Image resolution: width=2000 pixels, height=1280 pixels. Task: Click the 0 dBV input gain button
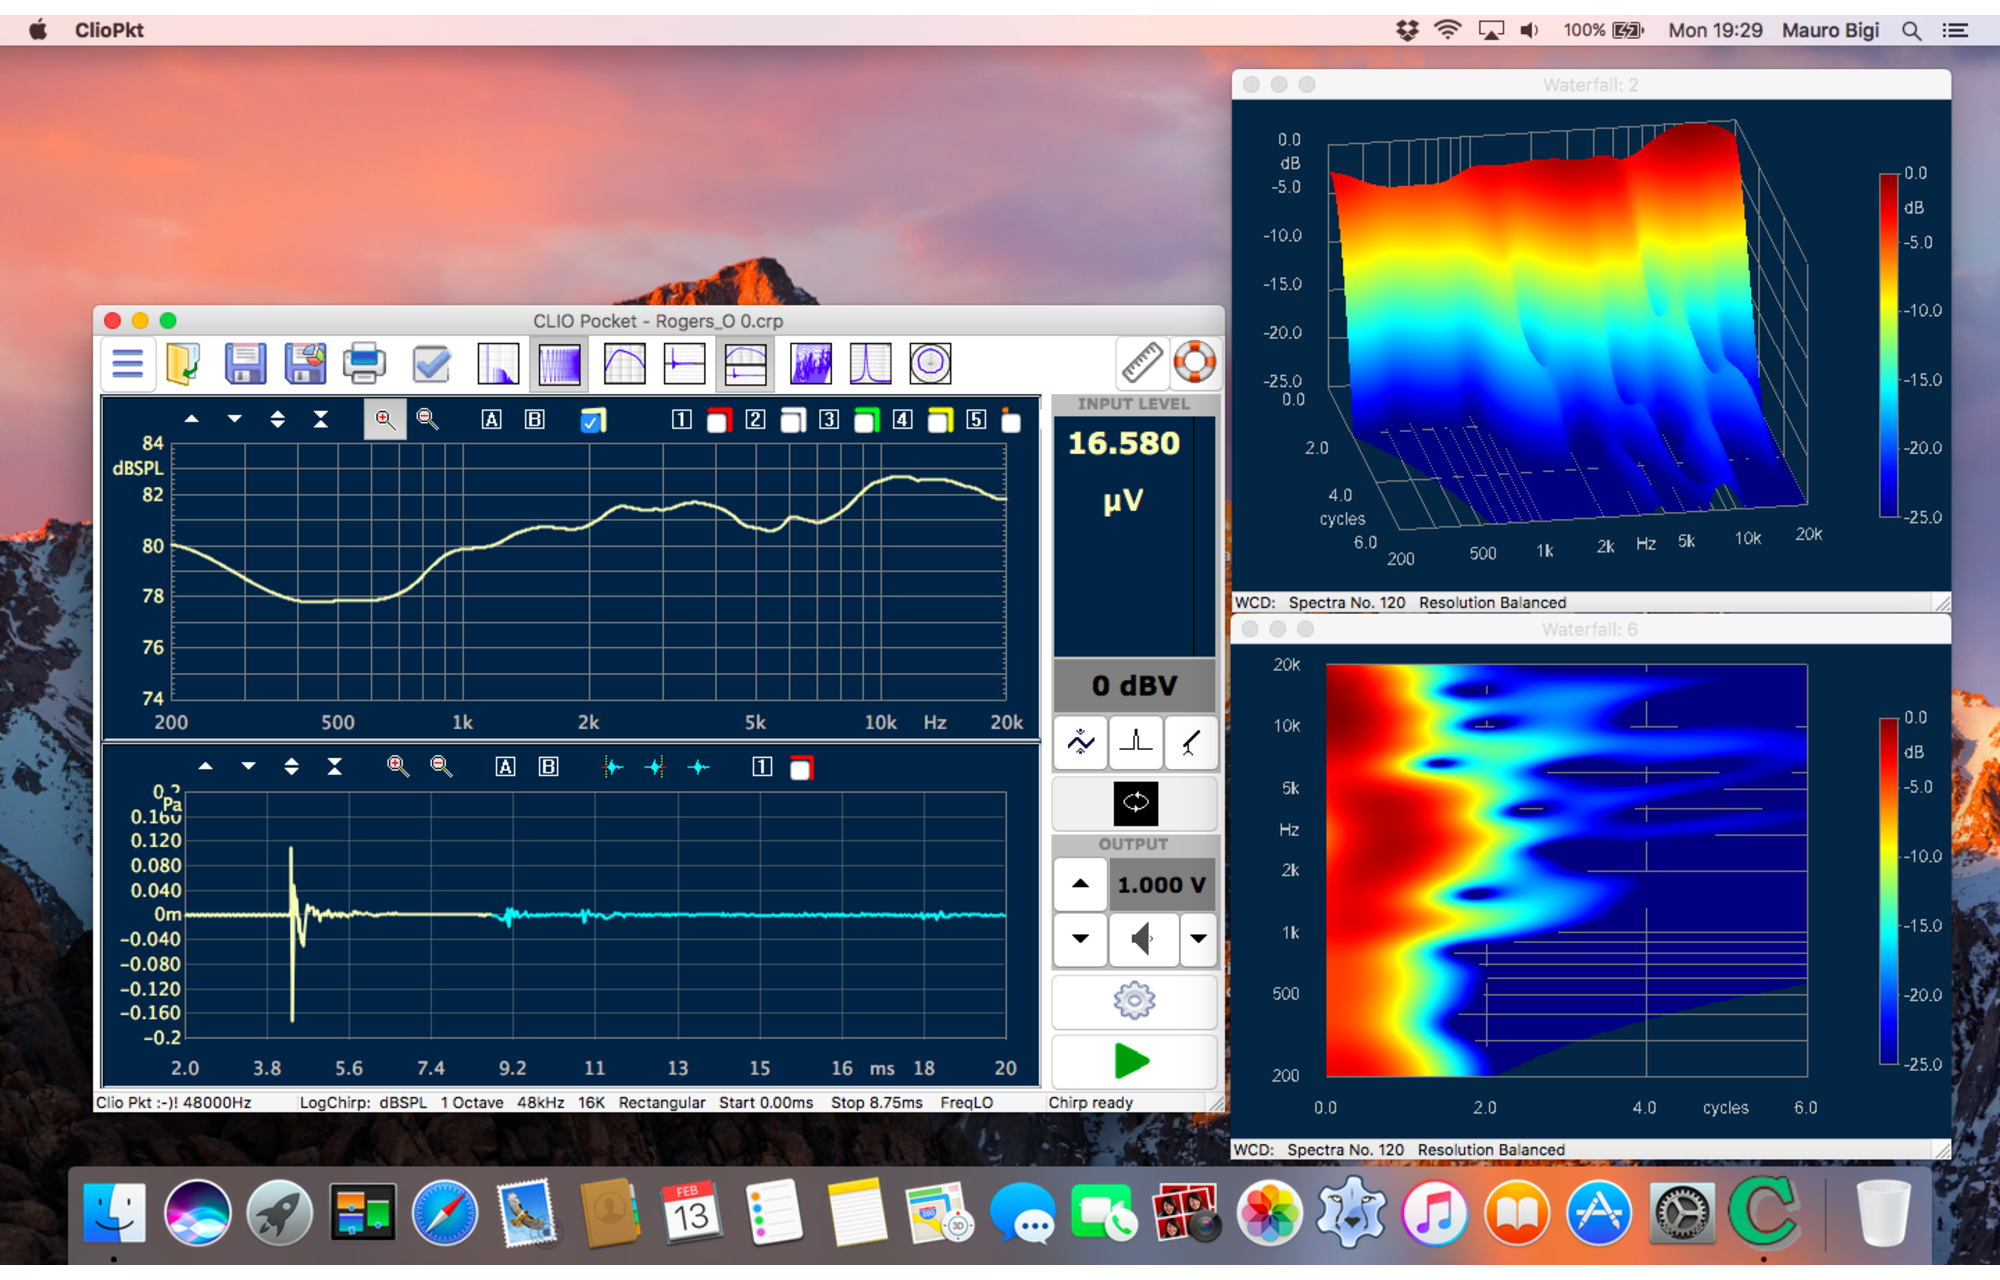click(x=1134, y=686)
